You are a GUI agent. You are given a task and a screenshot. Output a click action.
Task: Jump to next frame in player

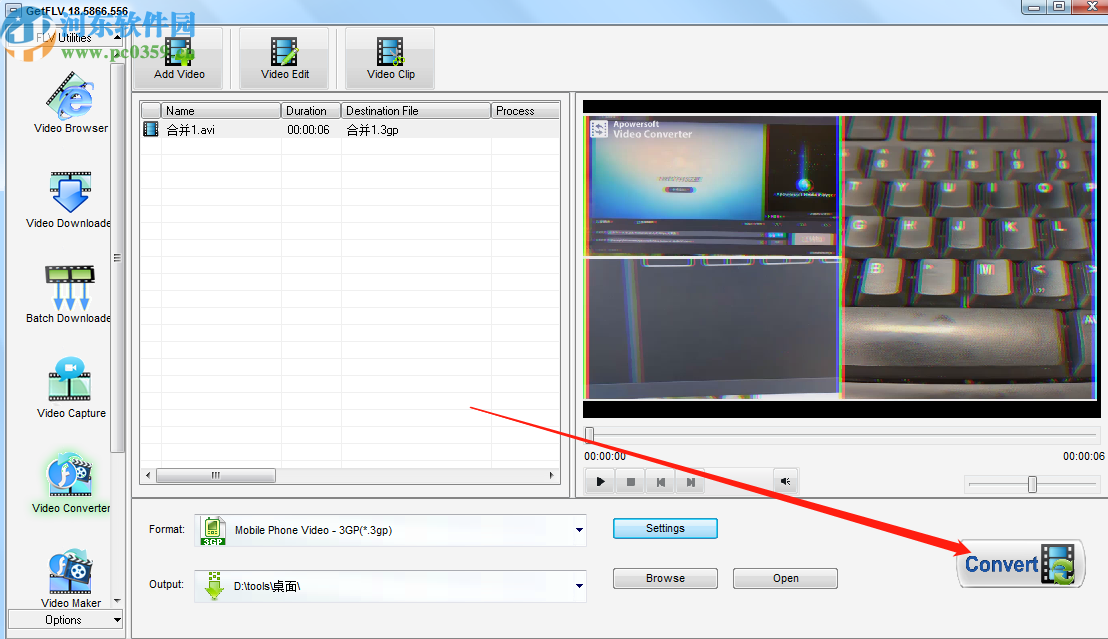tap(690, 482)
